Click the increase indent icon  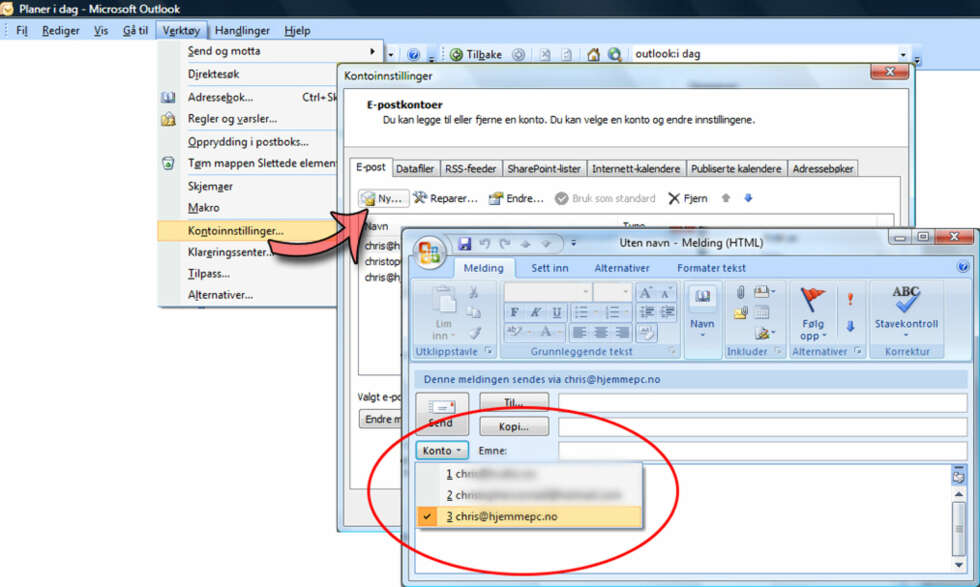pyautogui.click(x=668, y=312)
